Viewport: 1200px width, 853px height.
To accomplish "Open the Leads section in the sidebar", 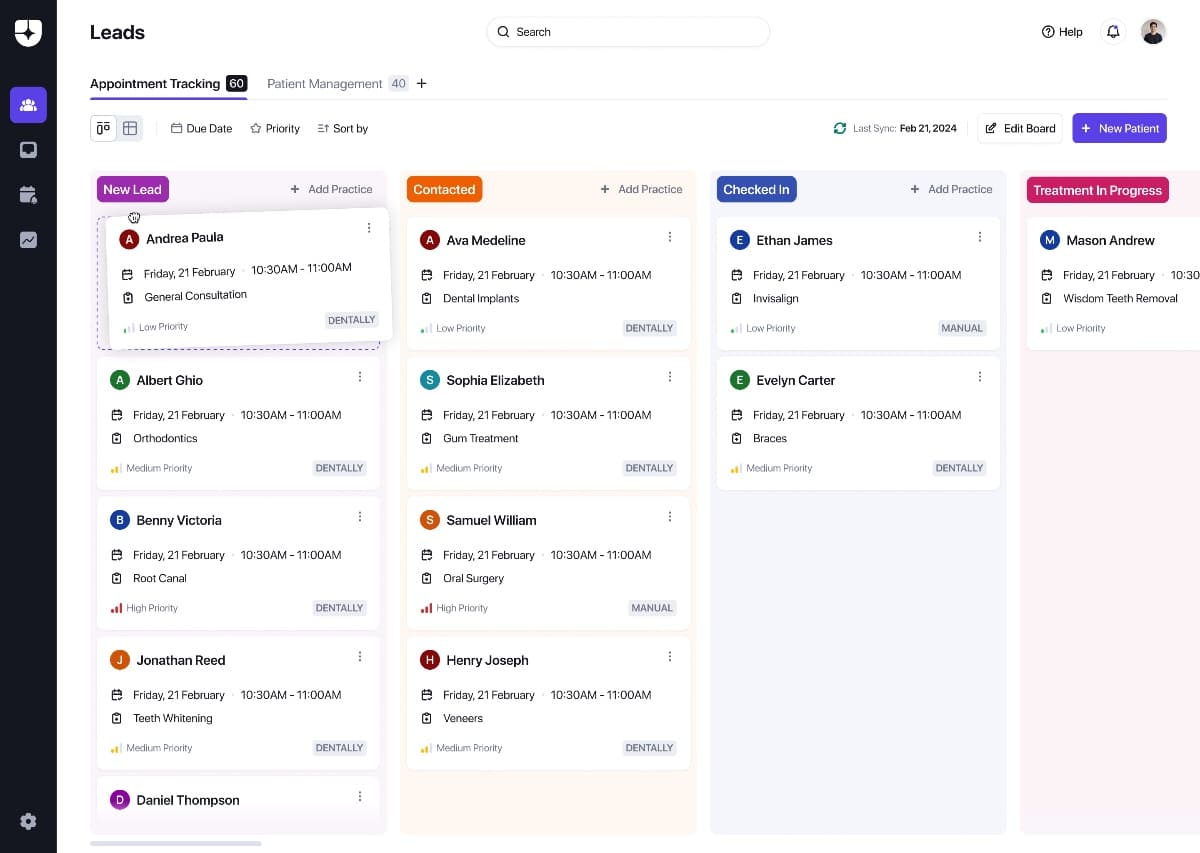I will pos(28,104).
